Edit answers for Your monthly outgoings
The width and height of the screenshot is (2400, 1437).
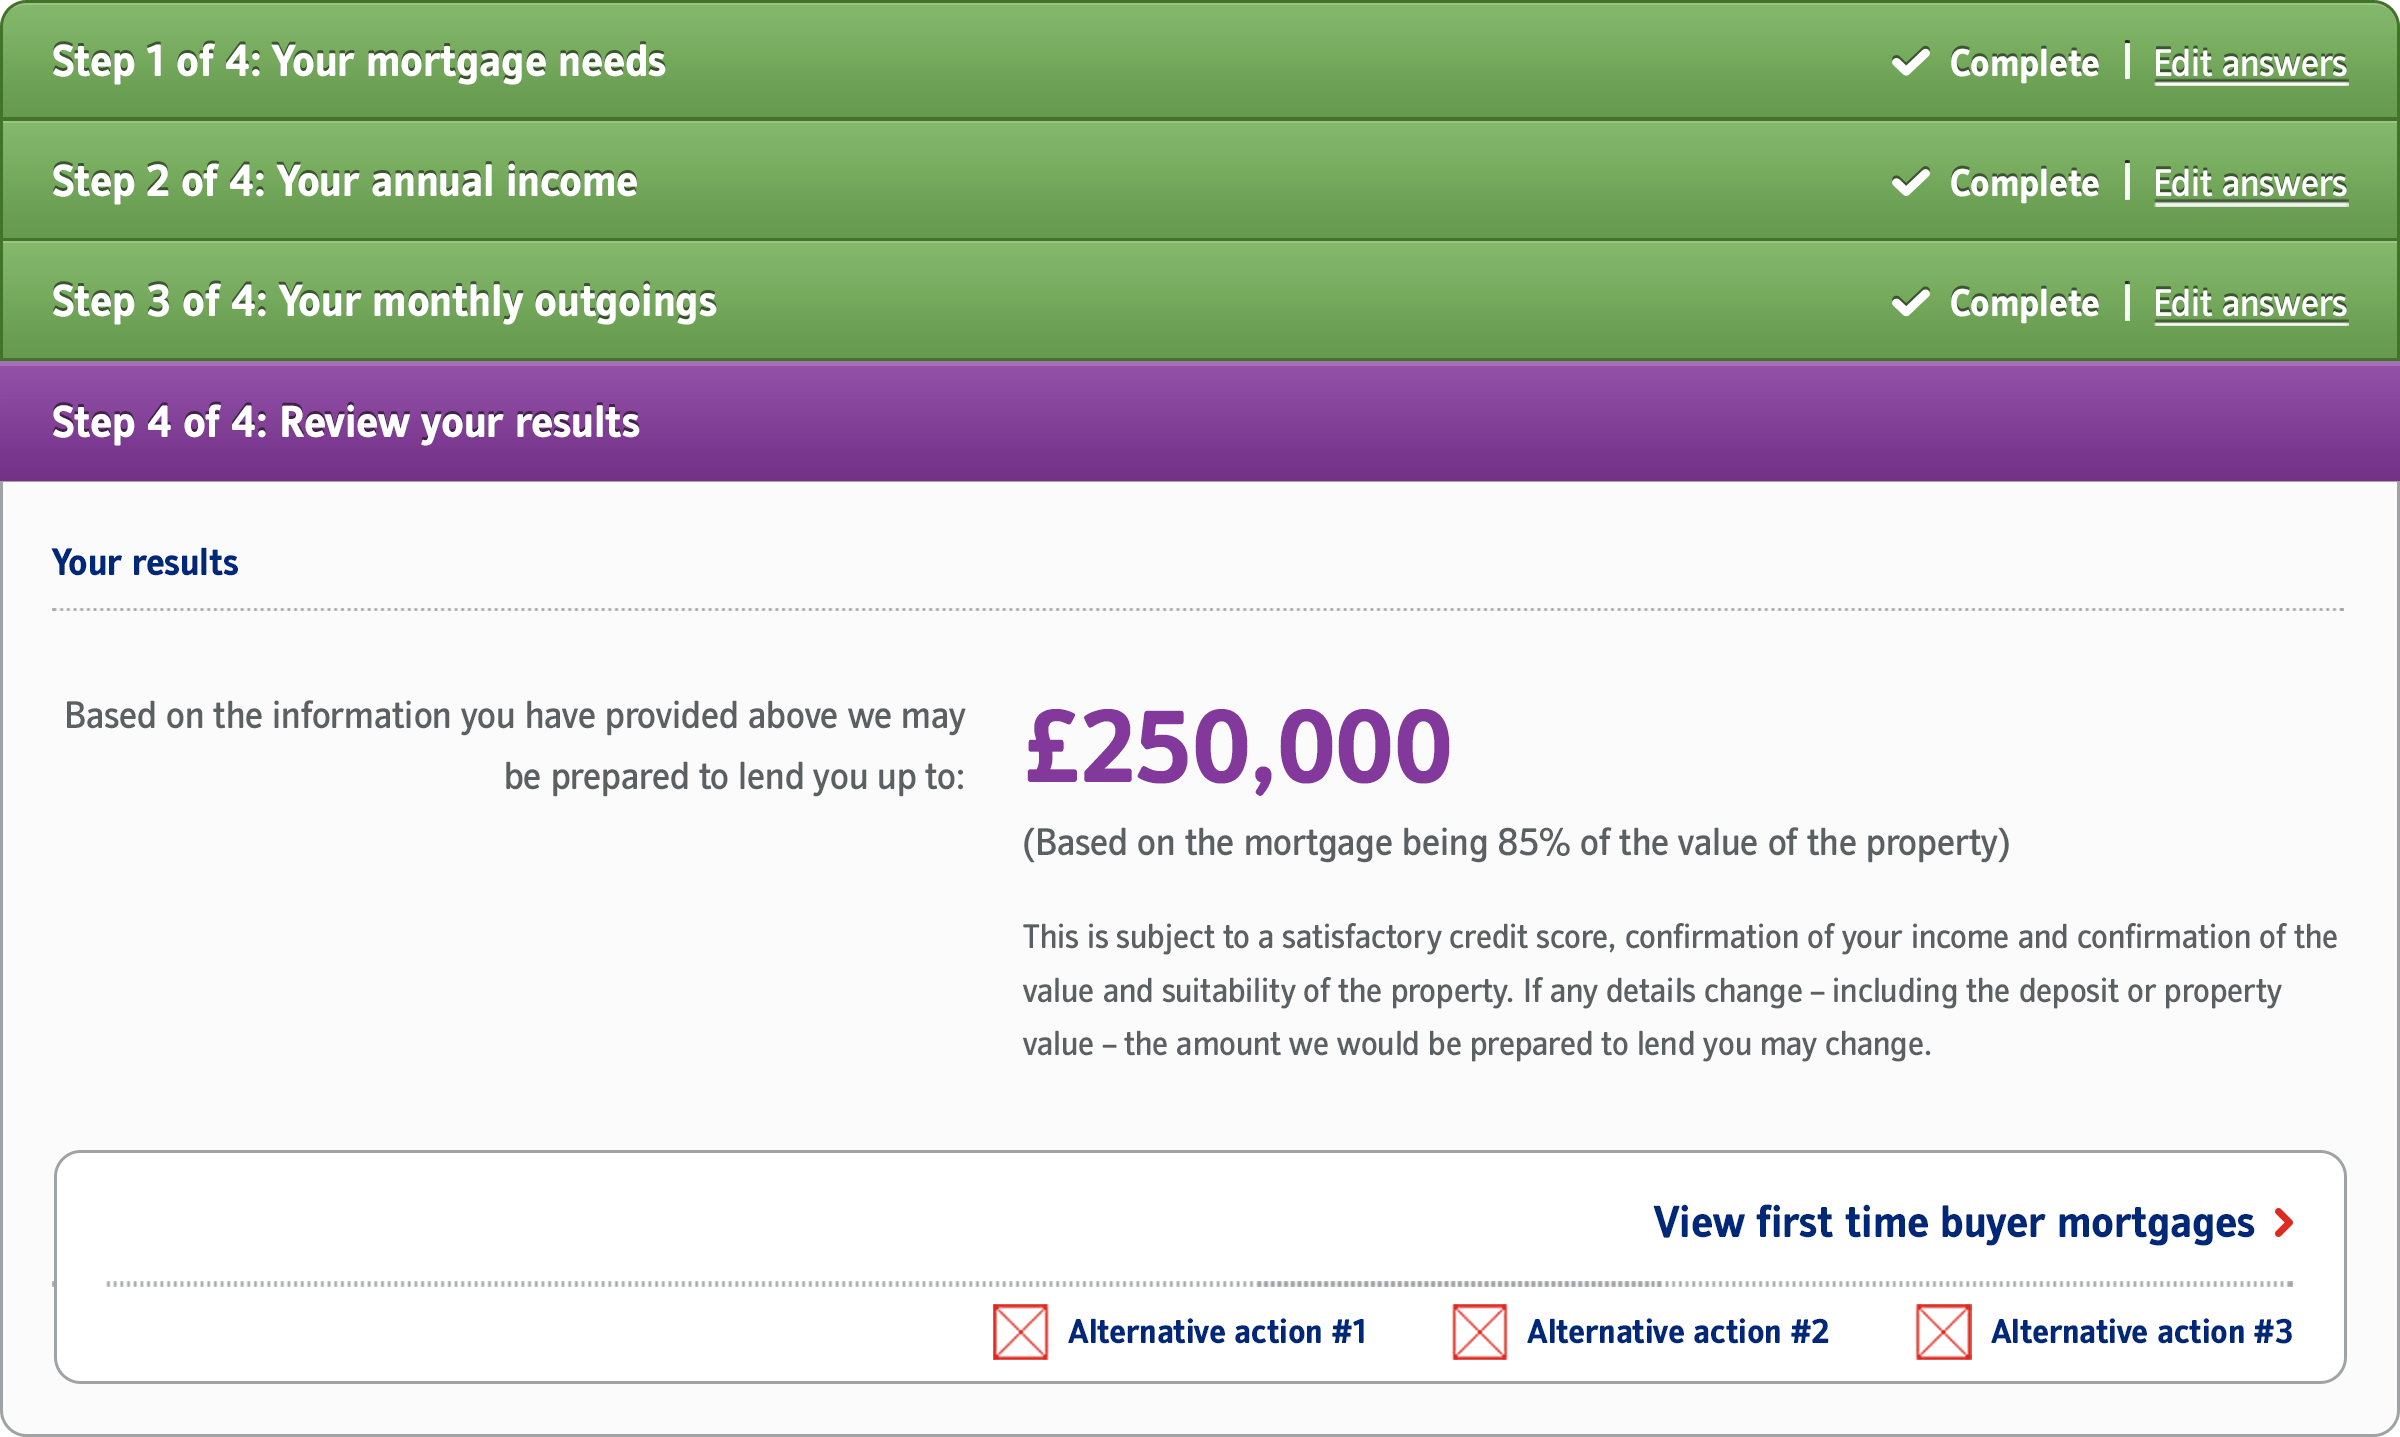tap(2250, 304)
